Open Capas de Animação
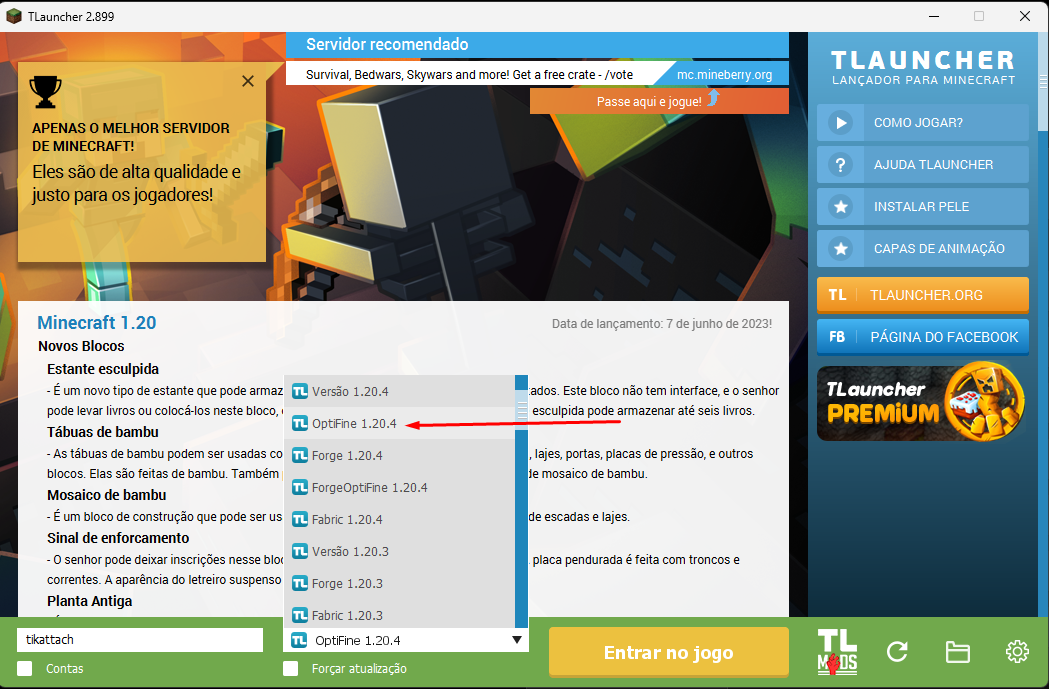Screen dimensions: 1049x689 click(923, 249)
